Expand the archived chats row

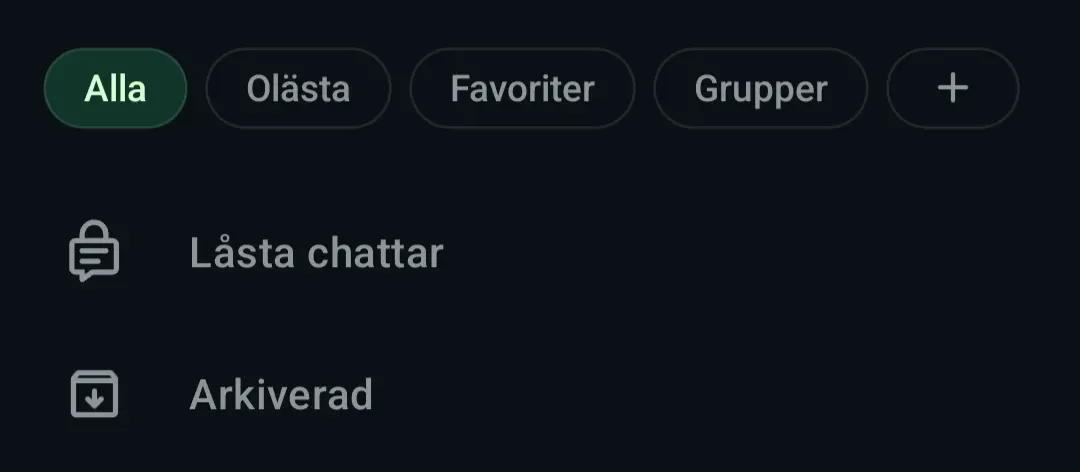(540, 394)
